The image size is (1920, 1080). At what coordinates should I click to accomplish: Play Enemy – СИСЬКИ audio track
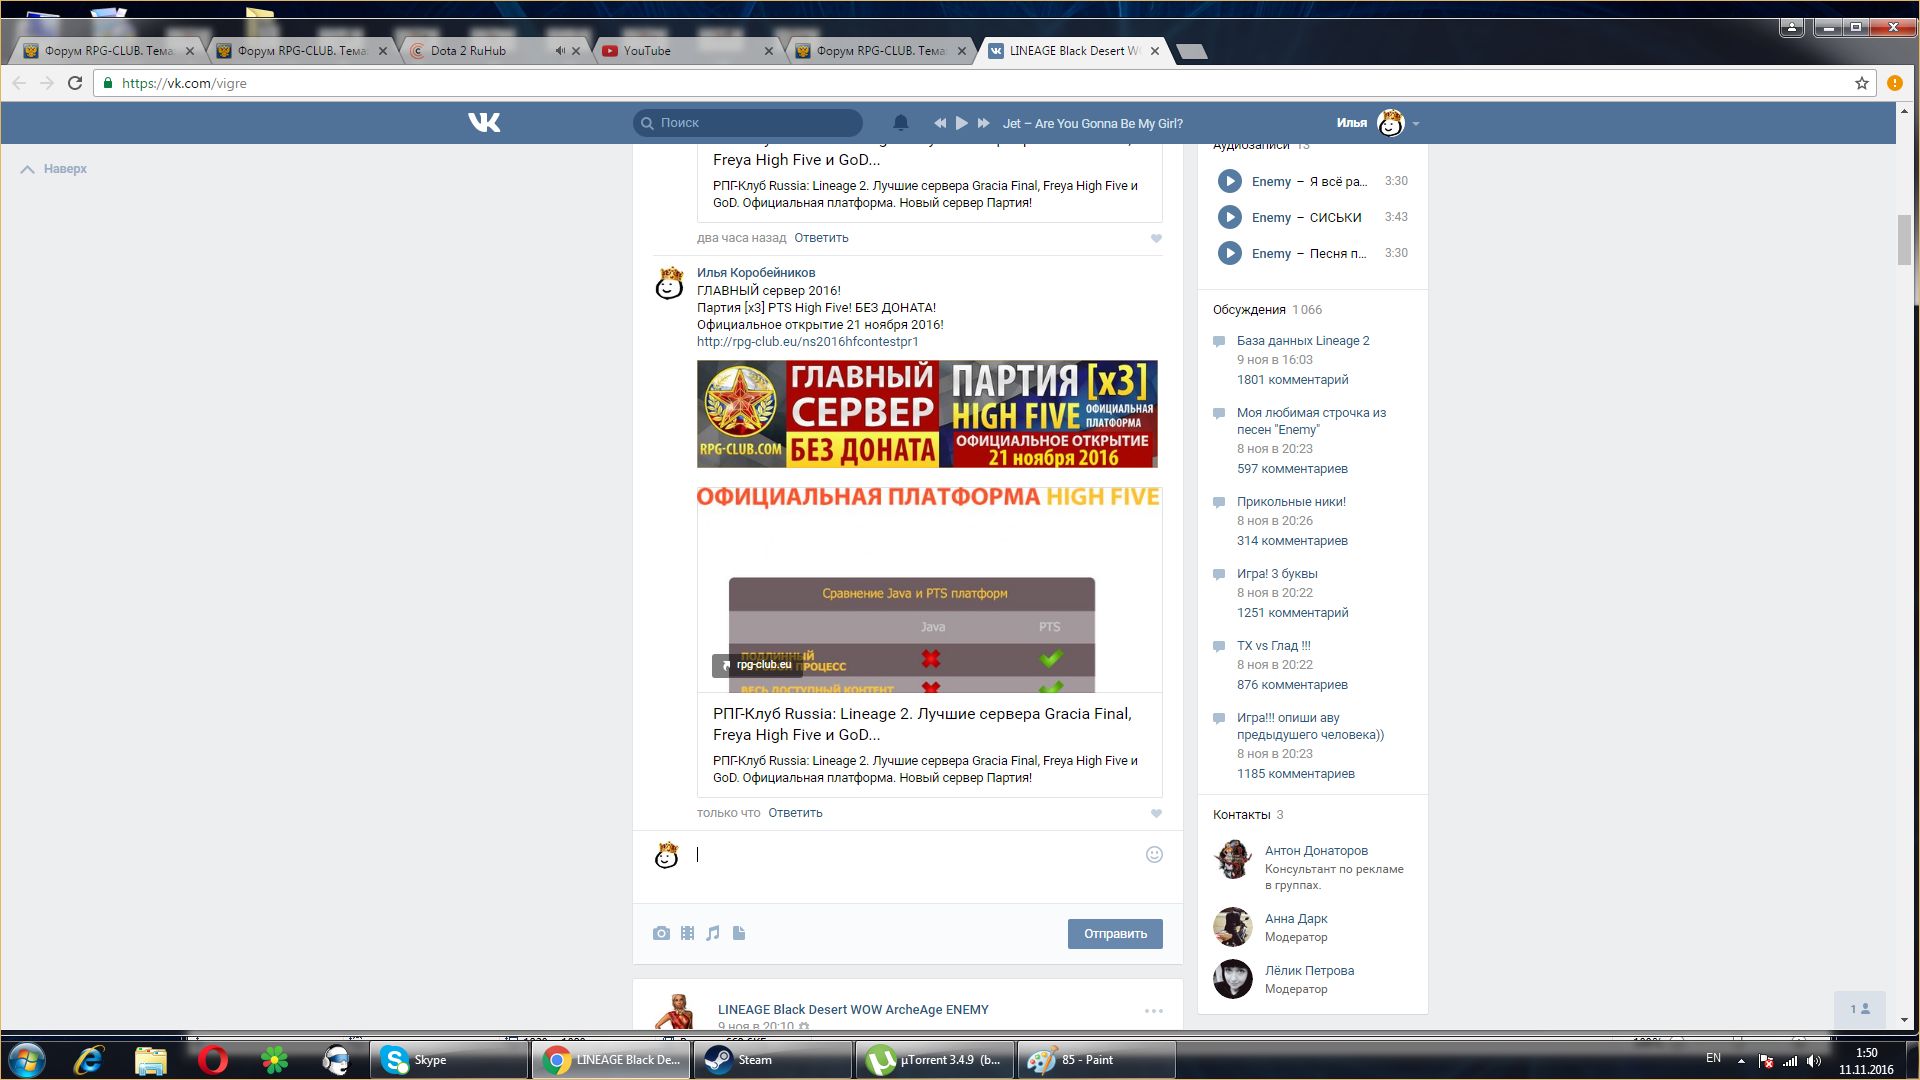coord(1229,217)
